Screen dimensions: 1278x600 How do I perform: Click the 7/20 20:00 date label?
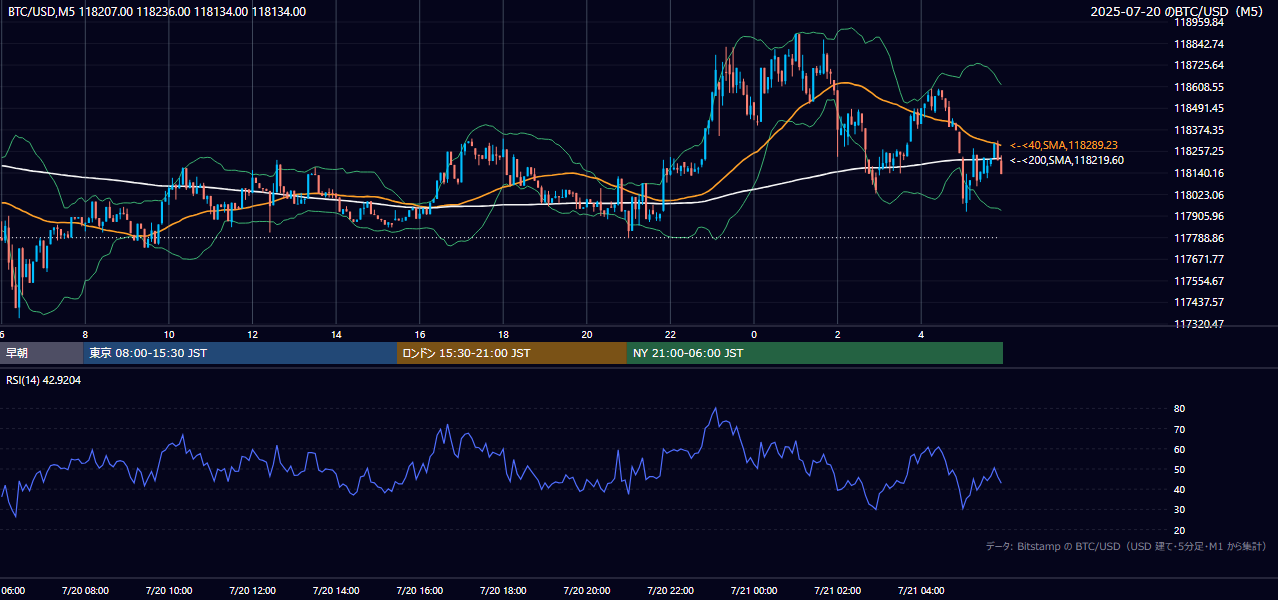pos(587,590)
